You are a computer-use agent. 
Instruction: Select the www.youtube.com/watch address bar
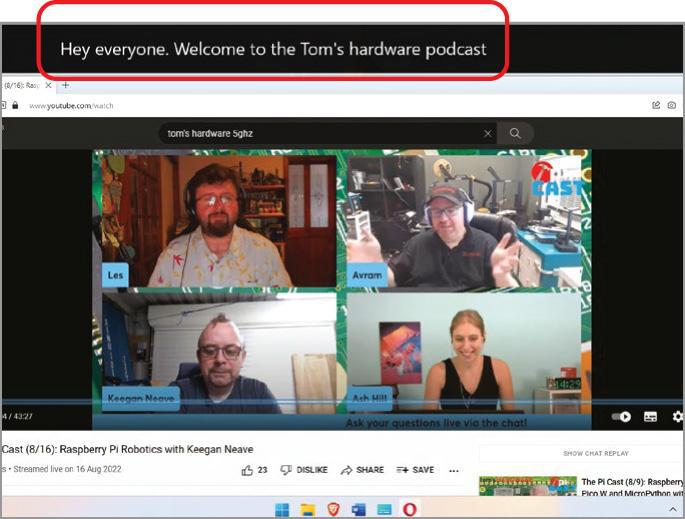(71, 106)
